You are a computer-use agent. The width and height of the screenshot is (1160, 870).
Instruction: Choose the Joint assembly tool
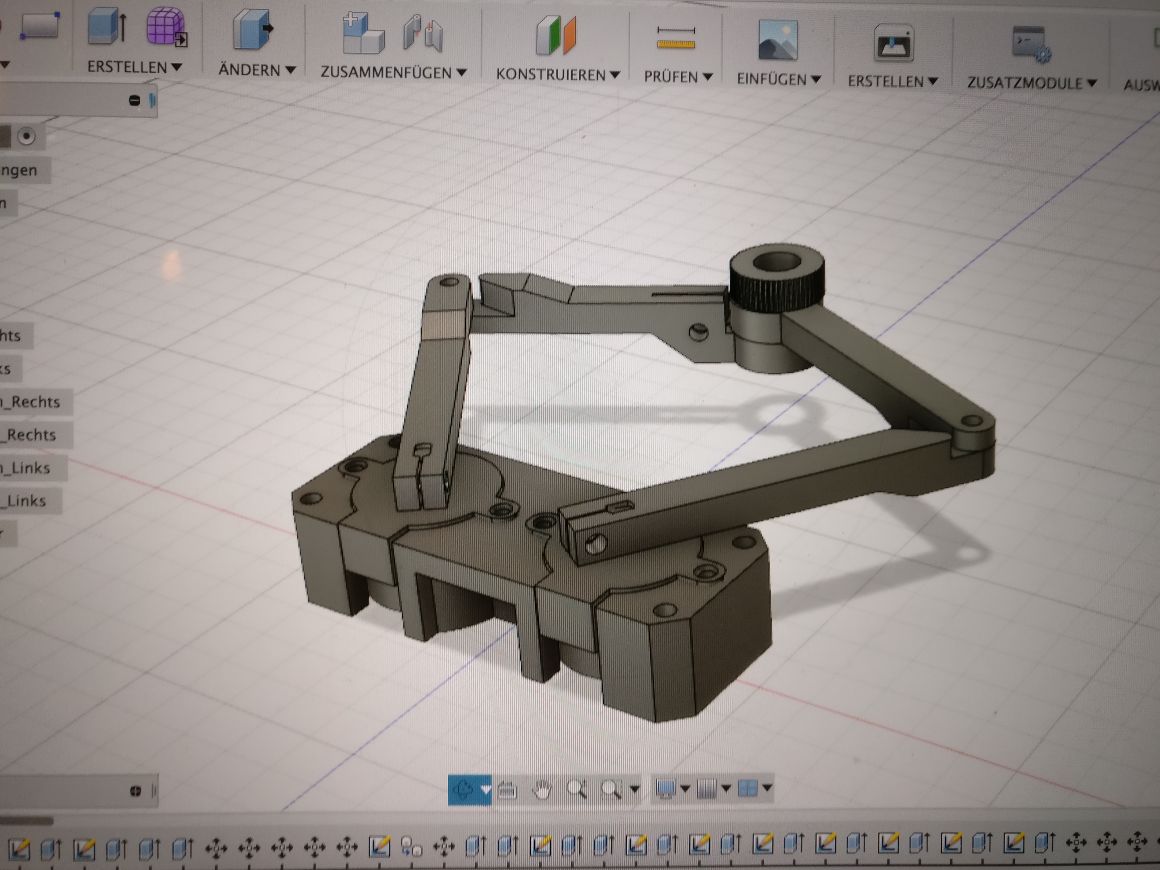(423, 35)
